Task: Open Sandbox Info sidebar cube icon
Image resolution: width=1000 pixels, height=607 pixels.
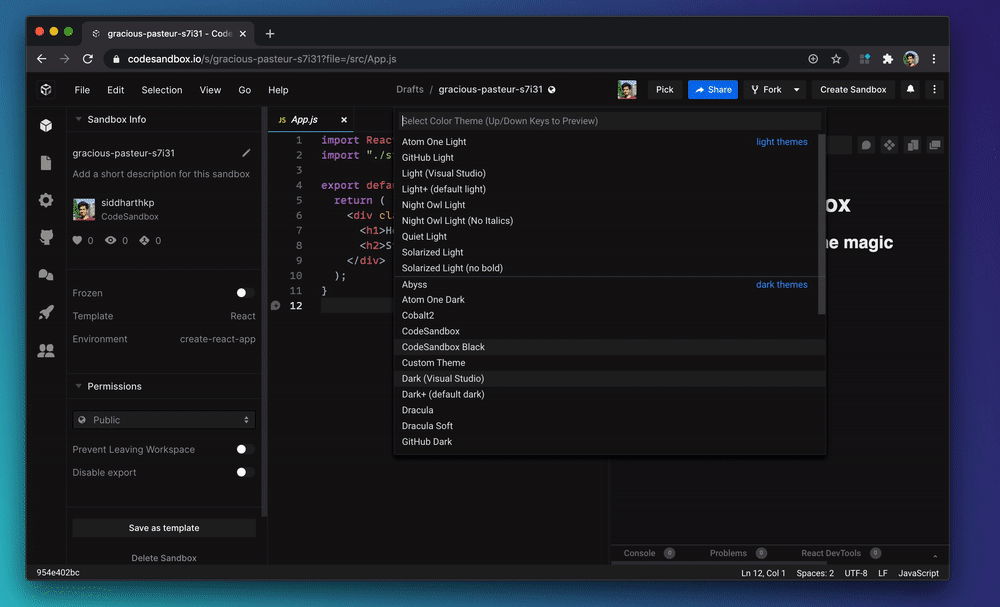Action: point(46,126)
